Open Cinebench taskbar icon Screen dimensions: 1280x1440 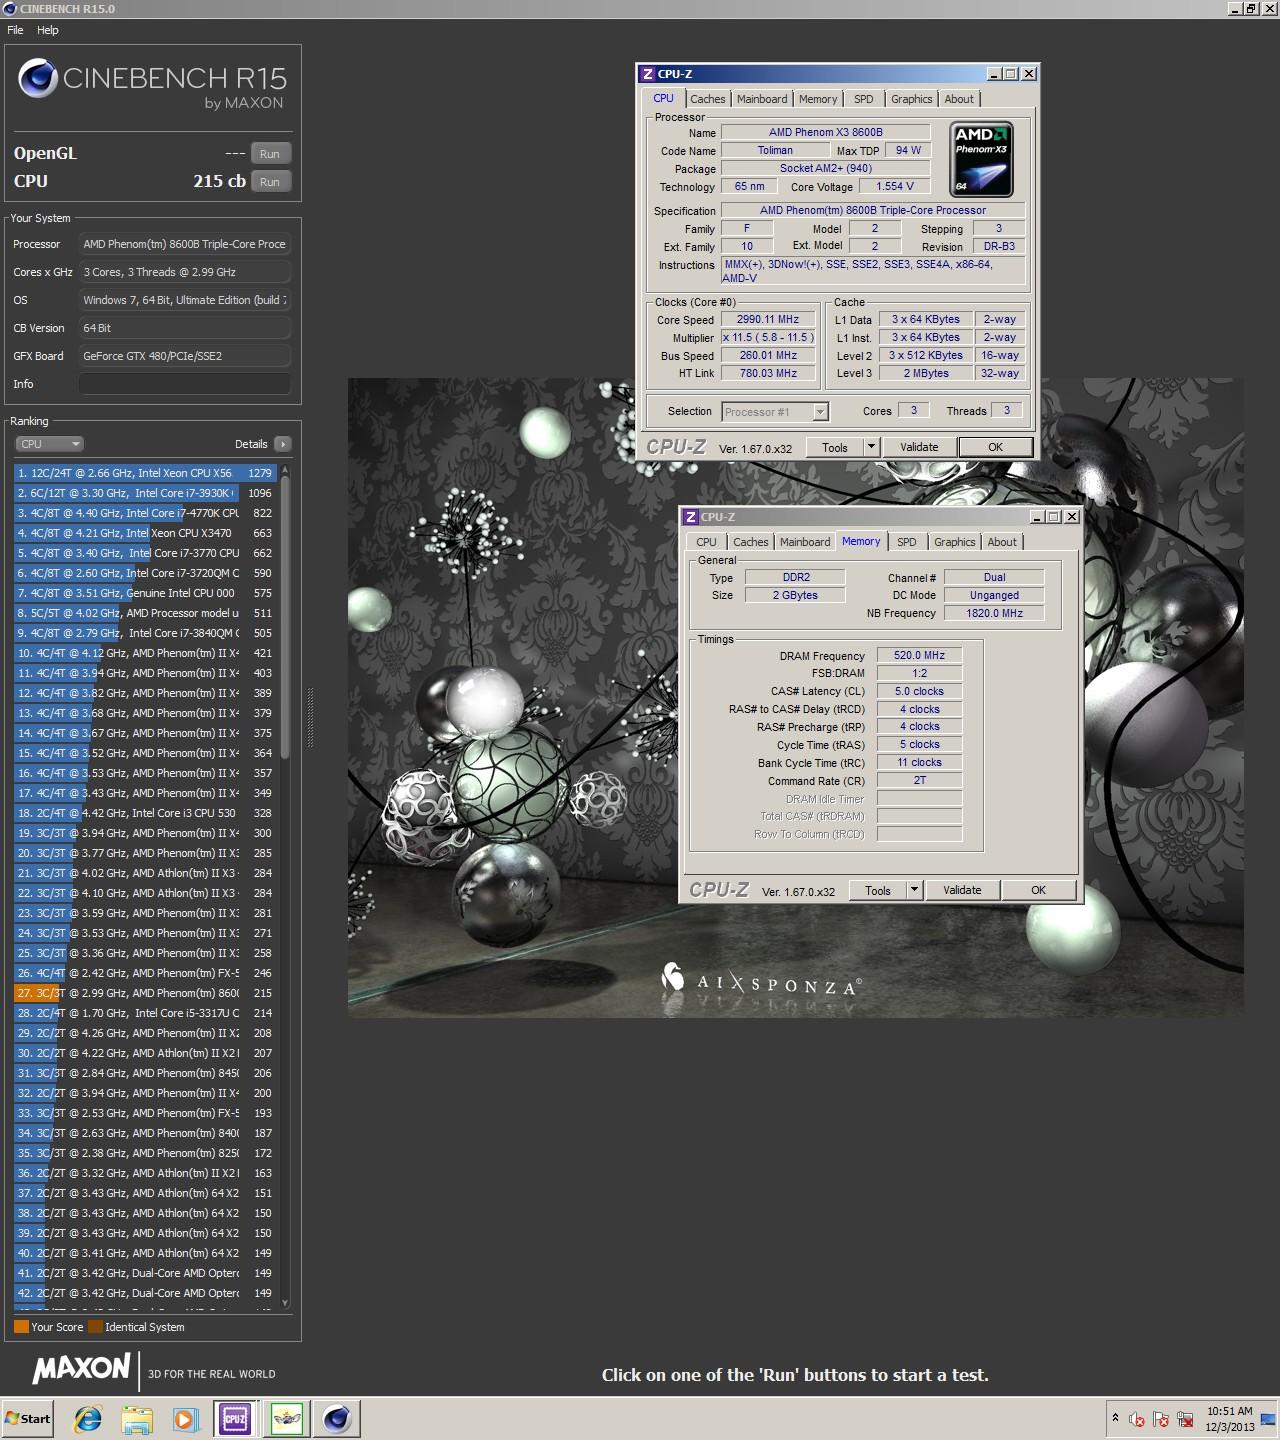coord(337,1418)
